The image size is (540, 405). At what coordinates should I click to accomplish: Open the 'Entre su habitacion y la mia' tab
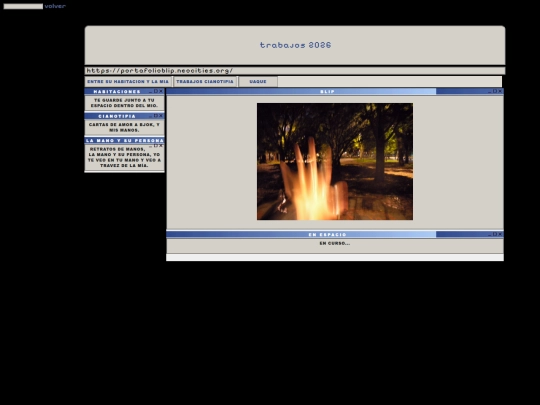pyautogui.click(x=128, y=82)
